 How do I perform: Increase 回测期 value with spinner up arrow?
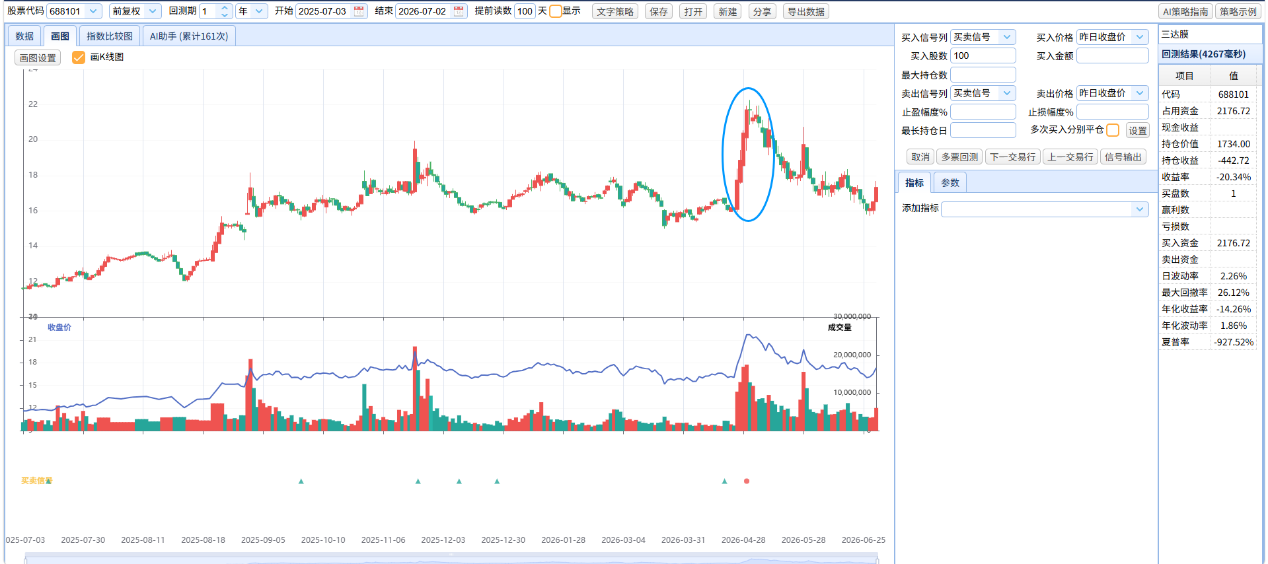tap(224, 7)
